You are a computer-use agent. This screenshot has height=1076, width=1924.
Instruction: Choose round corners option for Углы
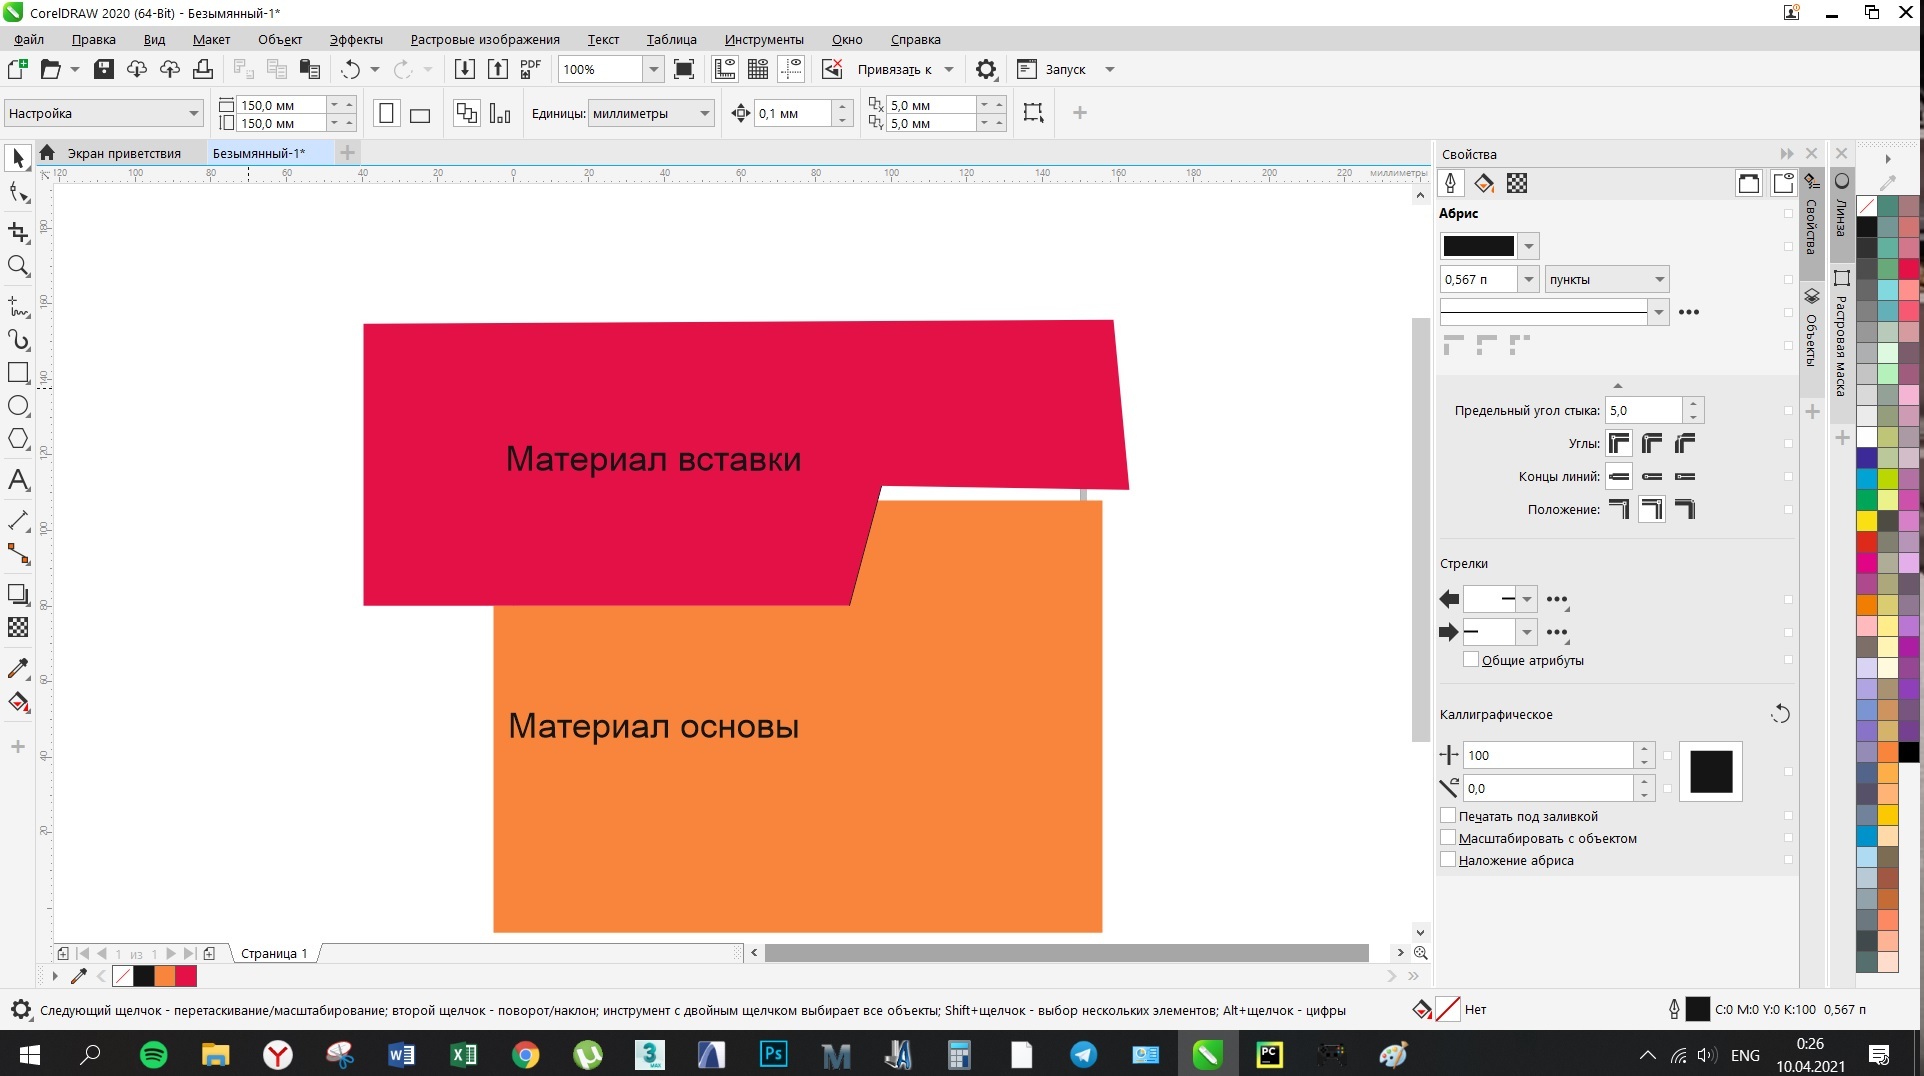(1652, 443)
